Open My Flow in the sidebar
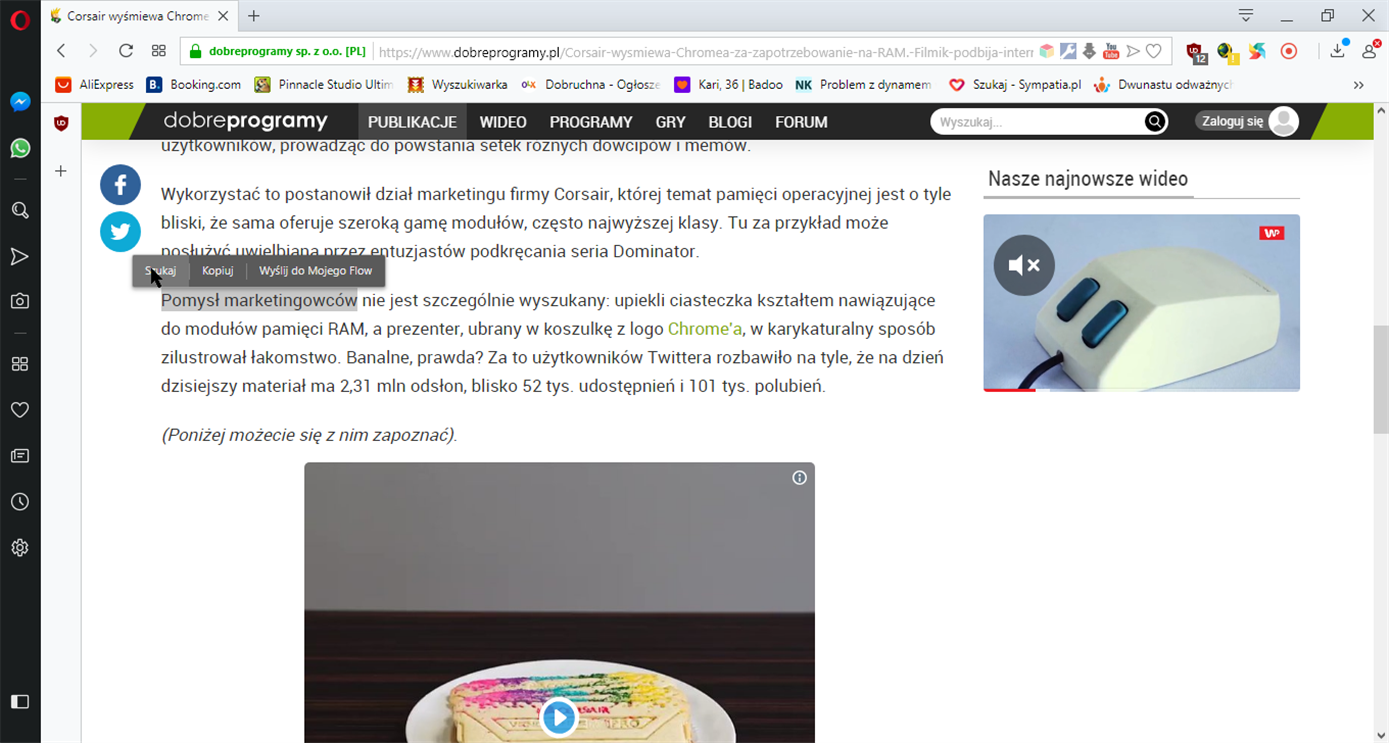This screenshot has height=743, width=1389. point(20,257)
